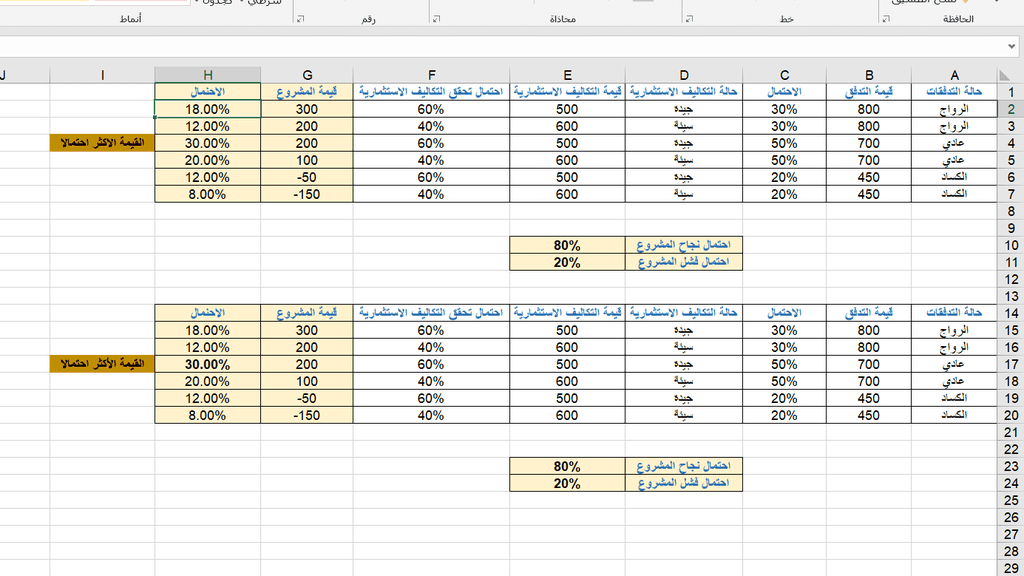The image size is (1024, 576).
Task: Select column G header
Action: 307,75
